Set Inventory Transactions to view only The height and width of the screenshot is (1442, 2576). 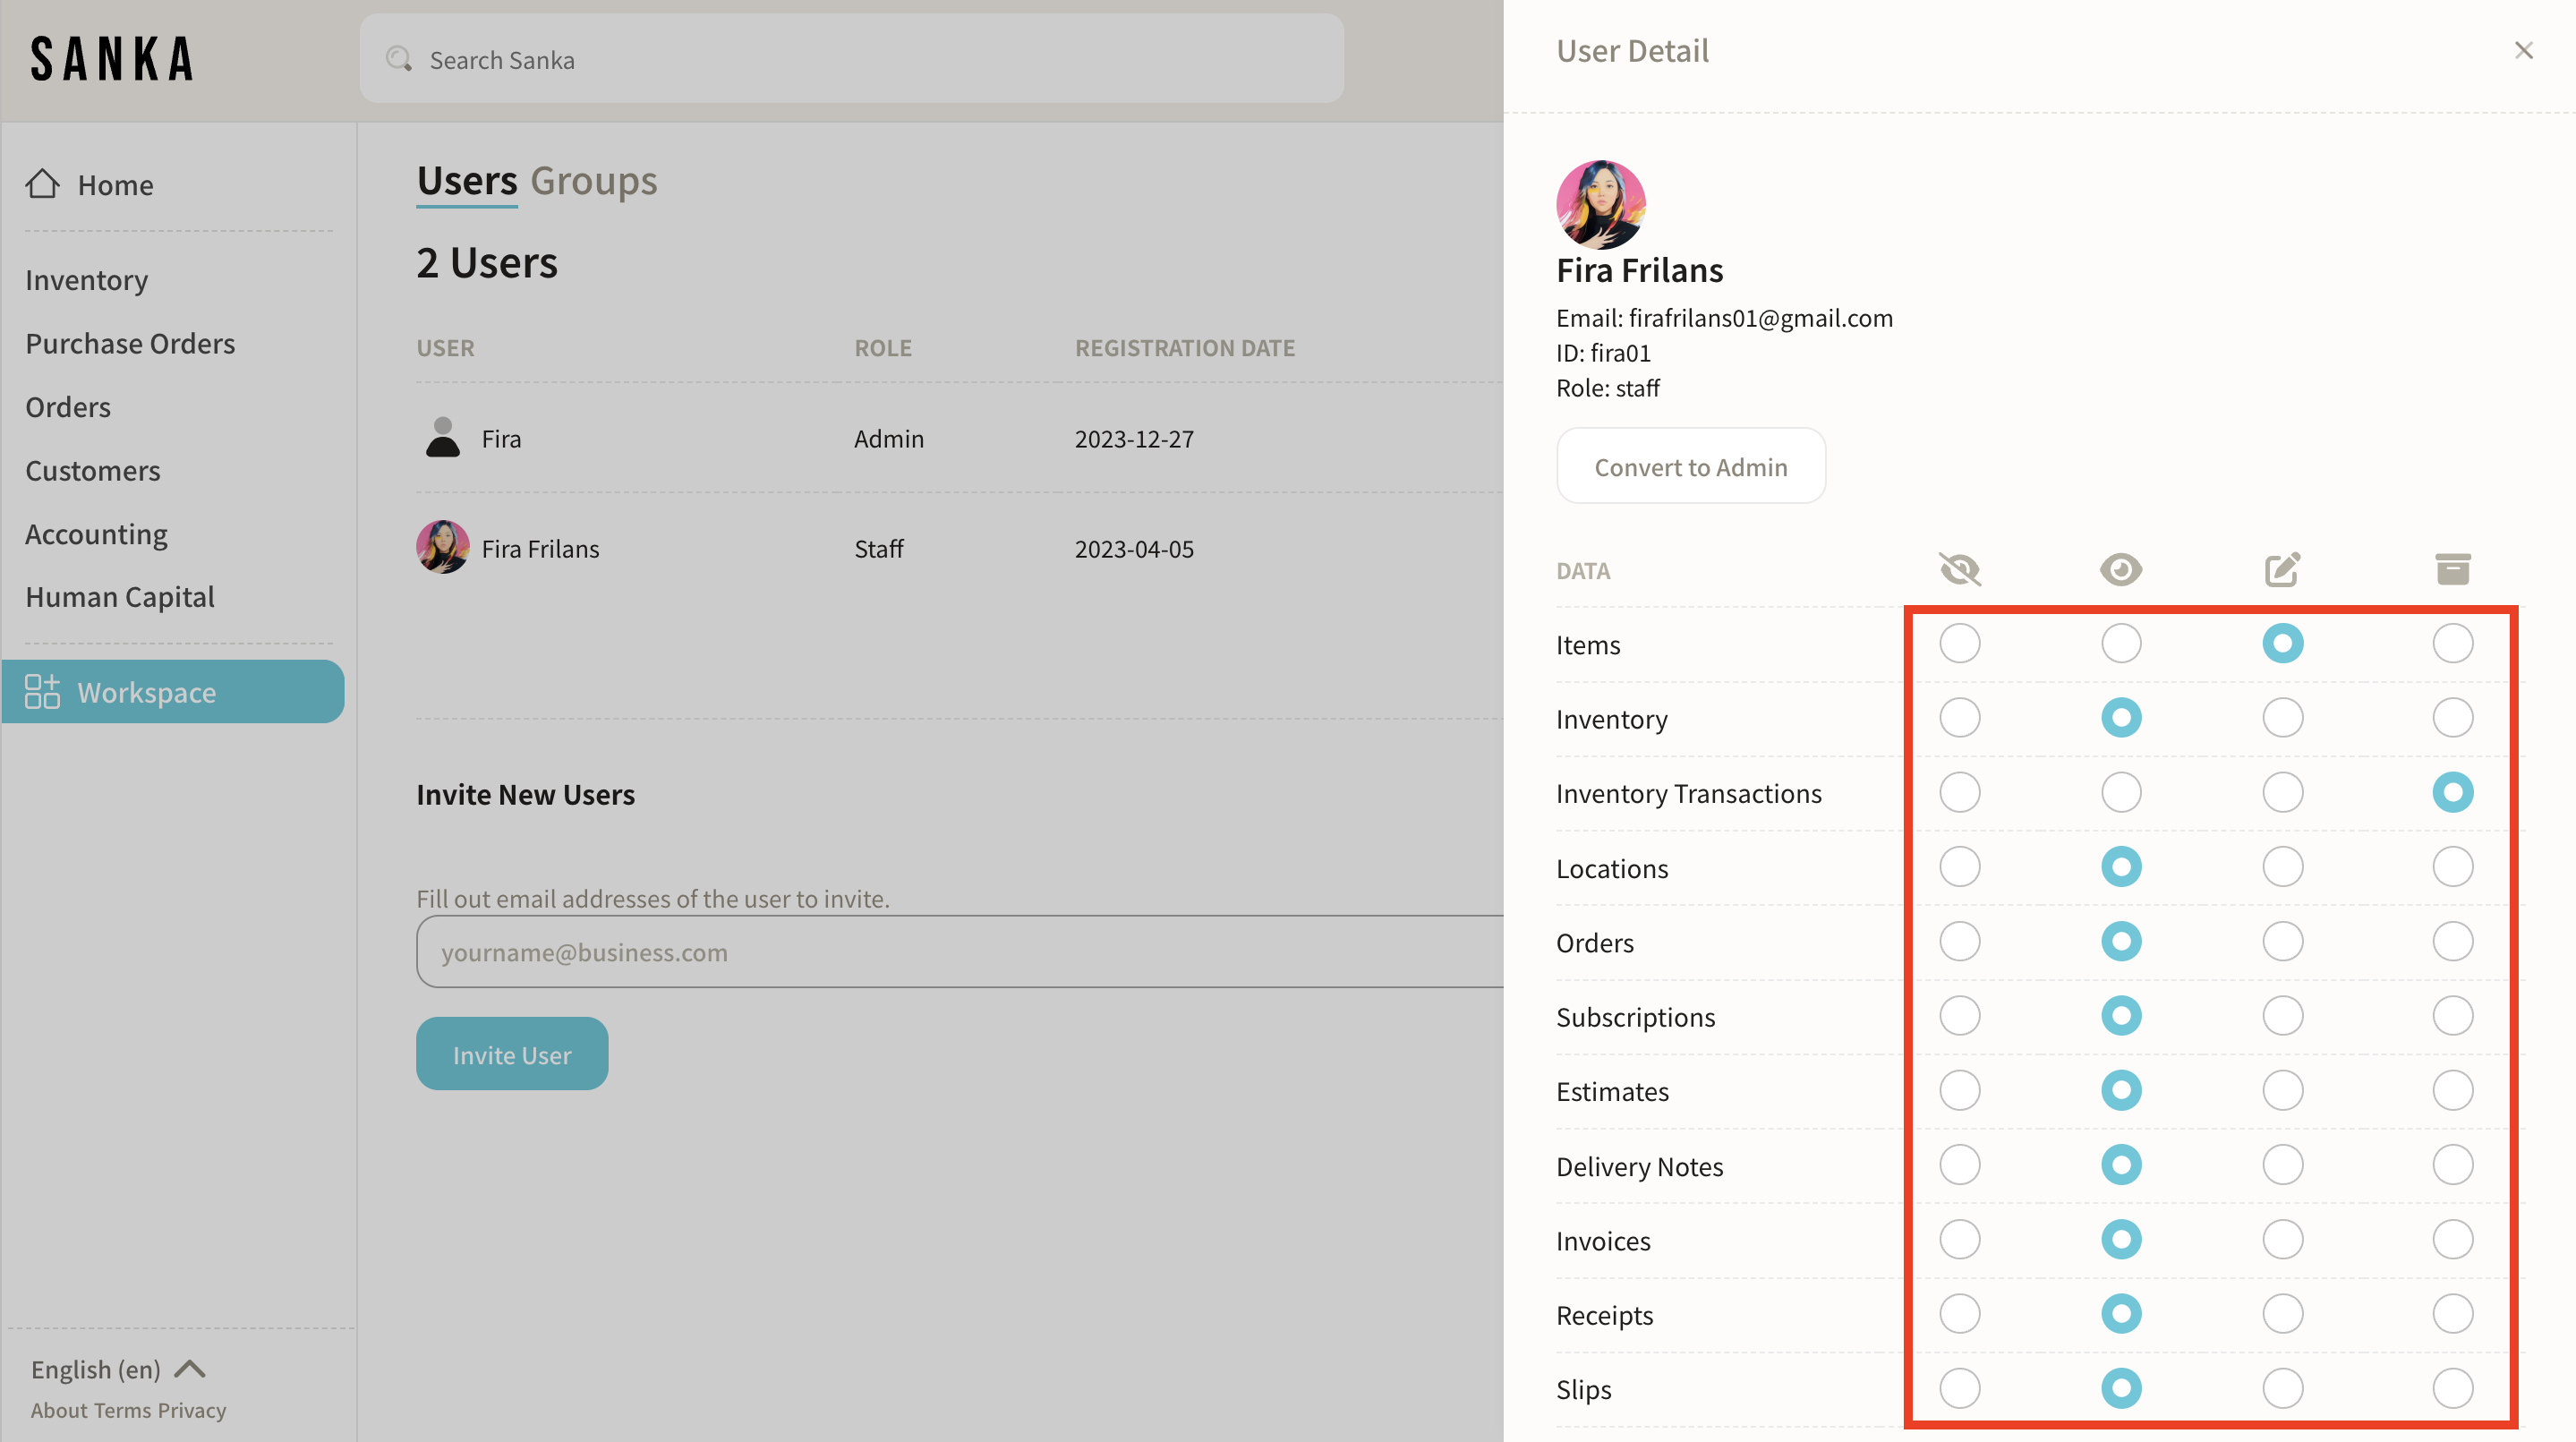coord(2120,792)
